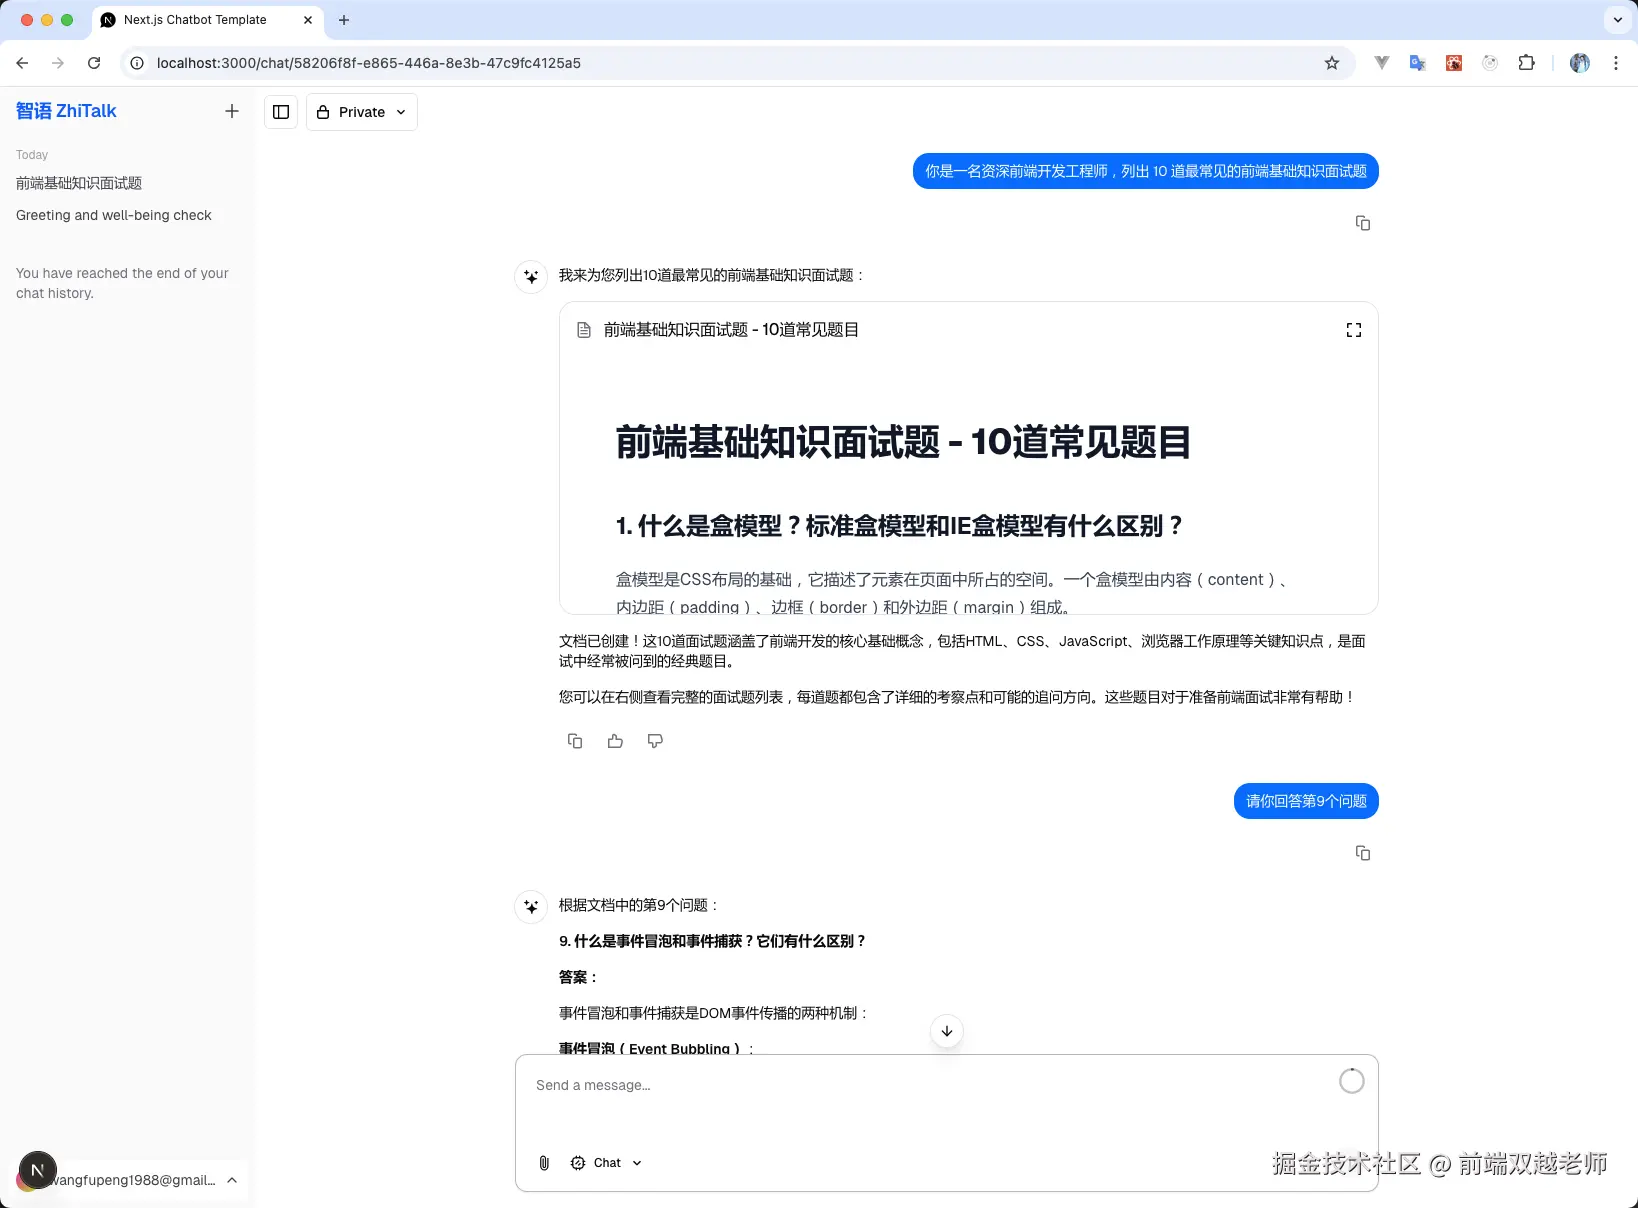Expand the account options chevron near the email
Screen dimensions: 1638x1208
[x=231, y=1180]
